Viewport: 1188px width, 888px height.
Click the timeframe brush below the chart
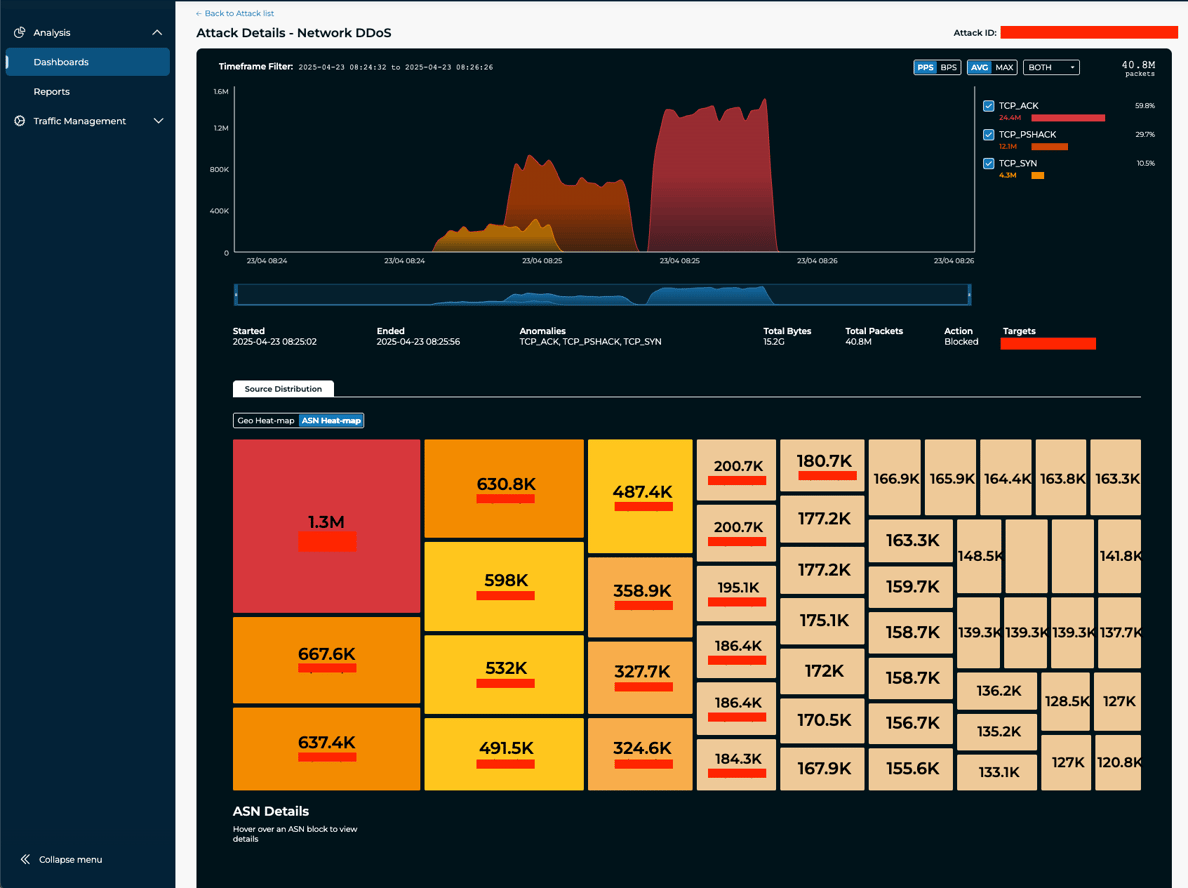tap(602, 294)
